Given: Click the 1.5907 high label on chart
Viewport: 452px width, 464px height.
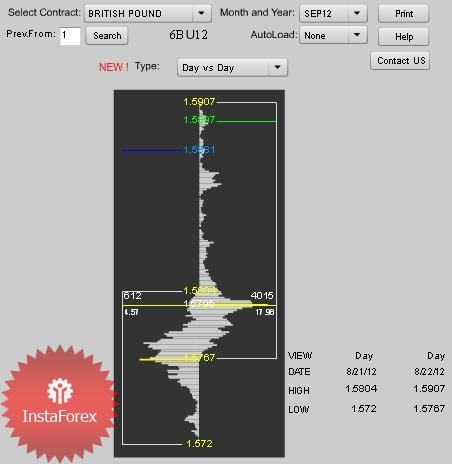Looking at the screenshot, I should tap(199, 102).
